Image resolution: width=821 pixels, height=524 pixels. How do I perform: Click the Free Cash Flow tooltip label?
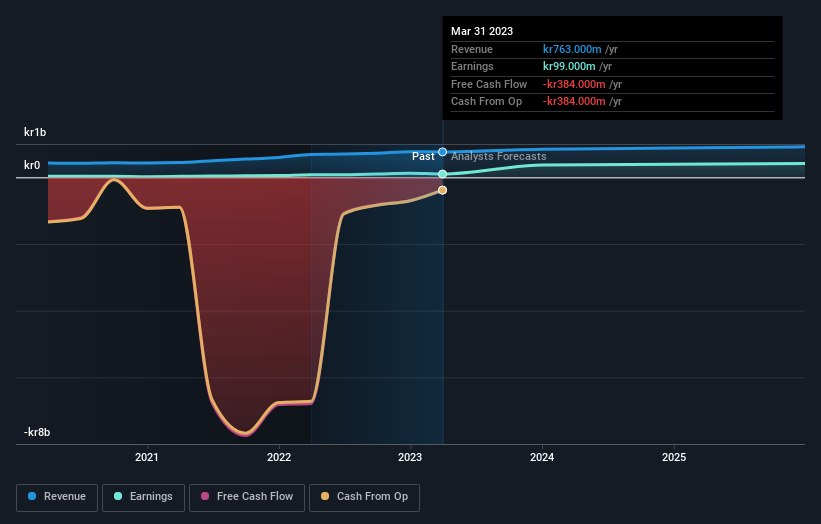coord(489,84)
